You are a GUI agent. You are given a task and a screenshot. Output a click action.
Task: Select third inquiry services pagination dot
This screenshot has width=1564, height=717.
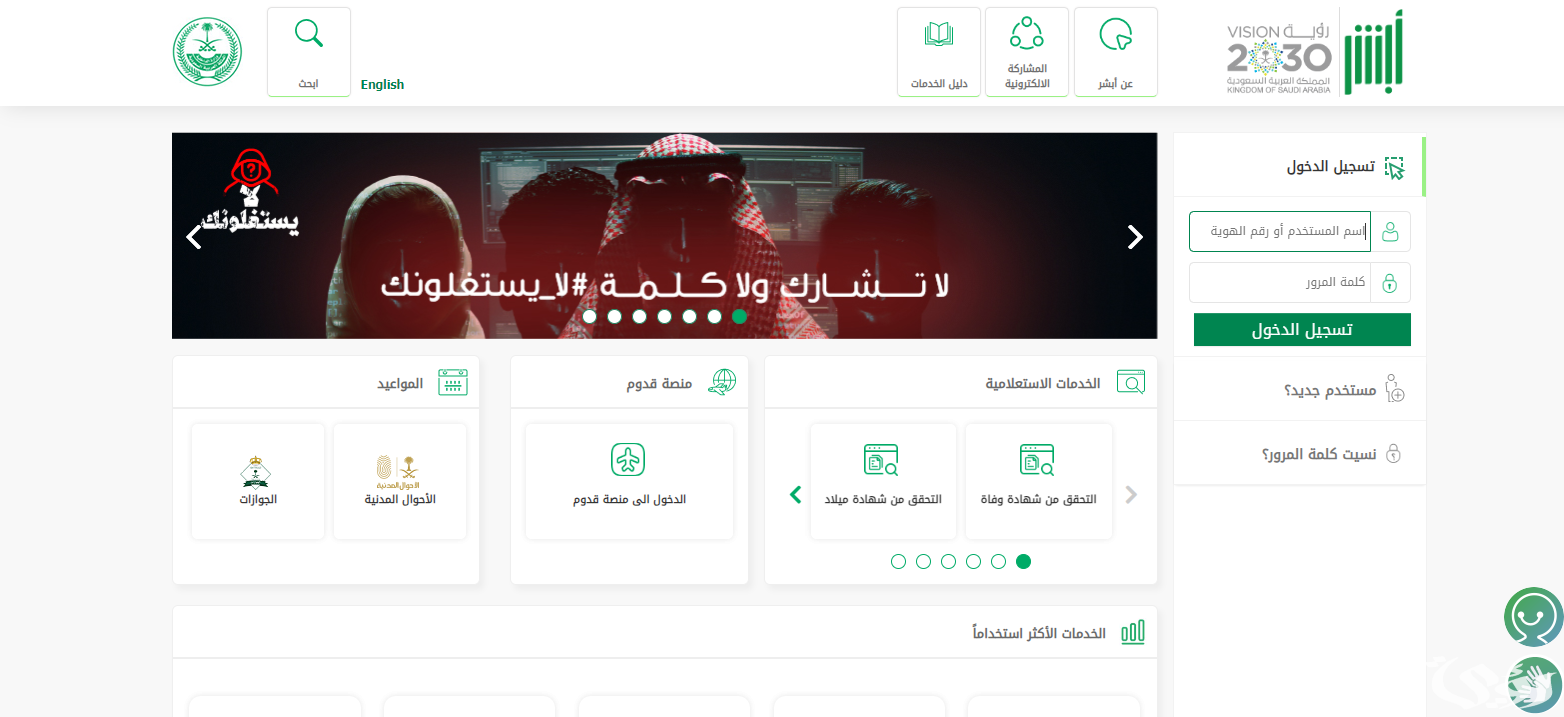tap(948, 561)
